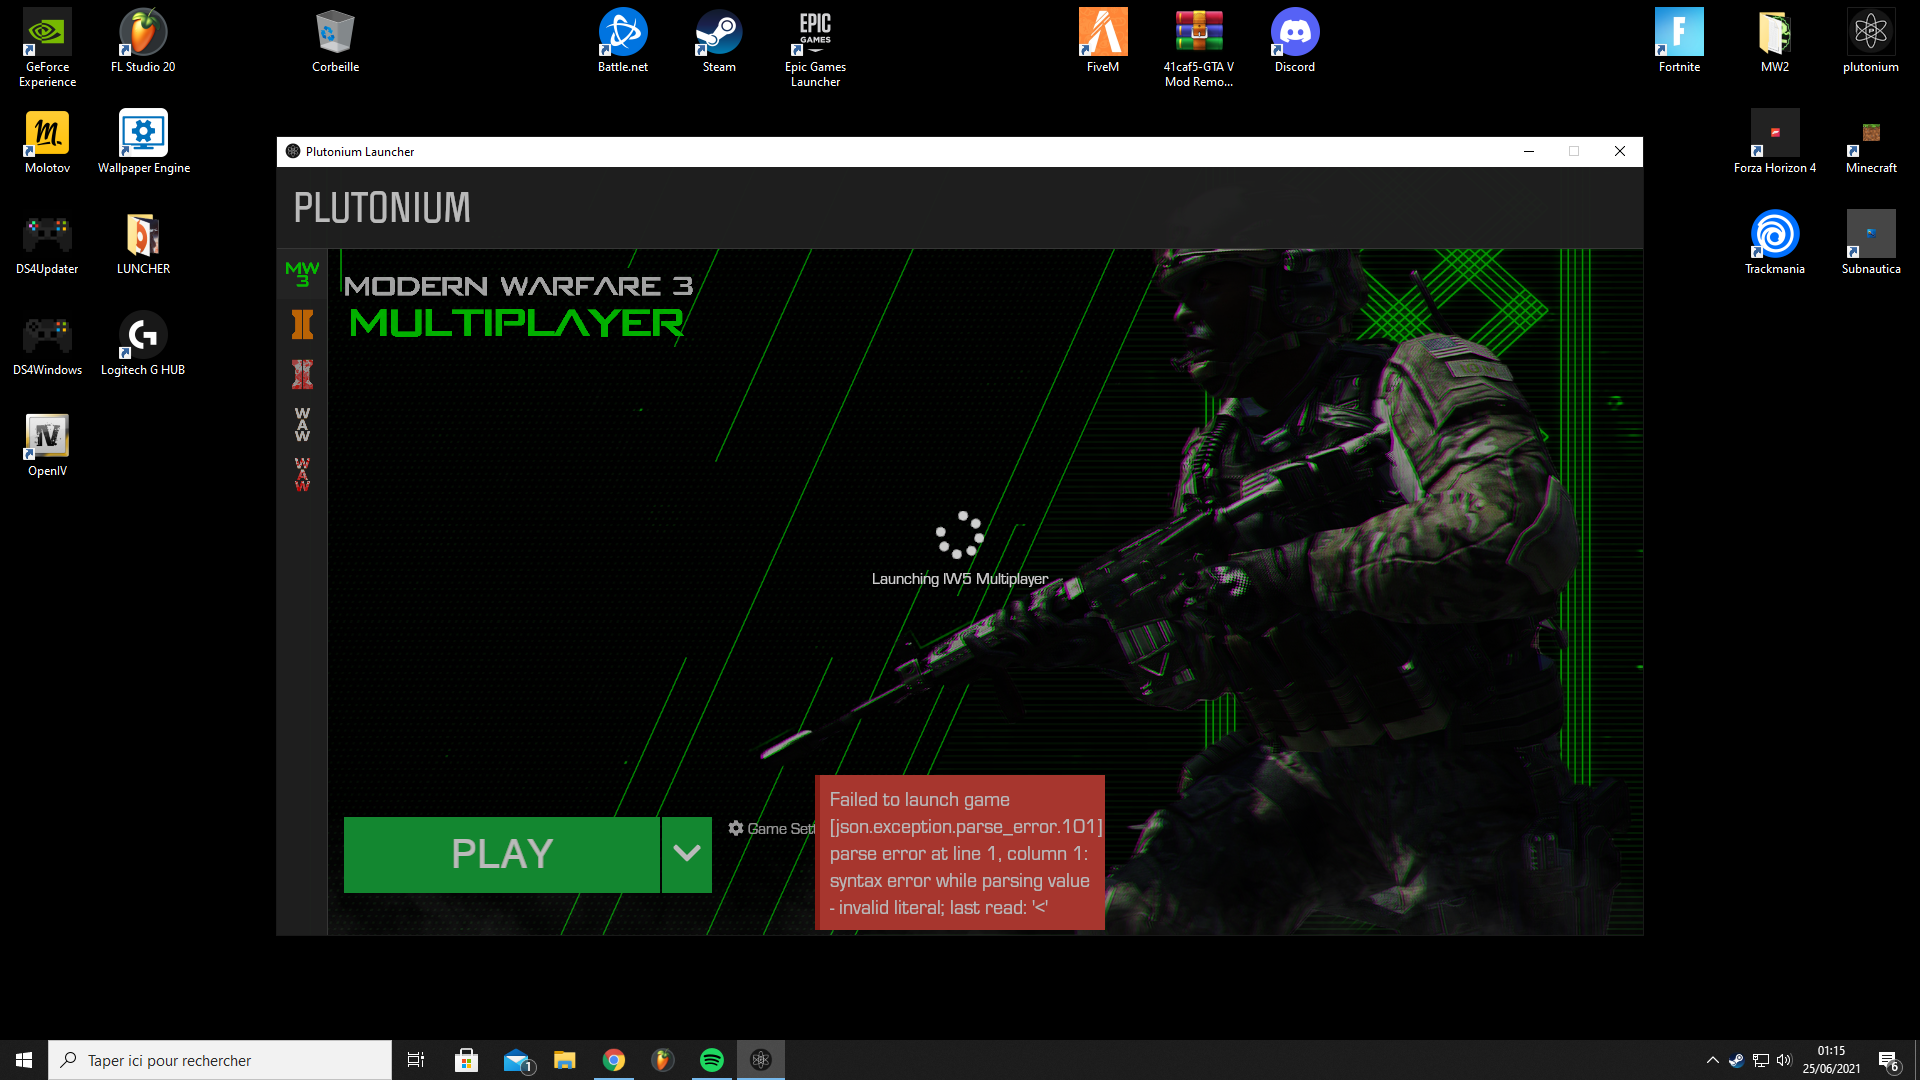
Task: Select the MW3 game icon in sidebar
Action: point(302,274)
